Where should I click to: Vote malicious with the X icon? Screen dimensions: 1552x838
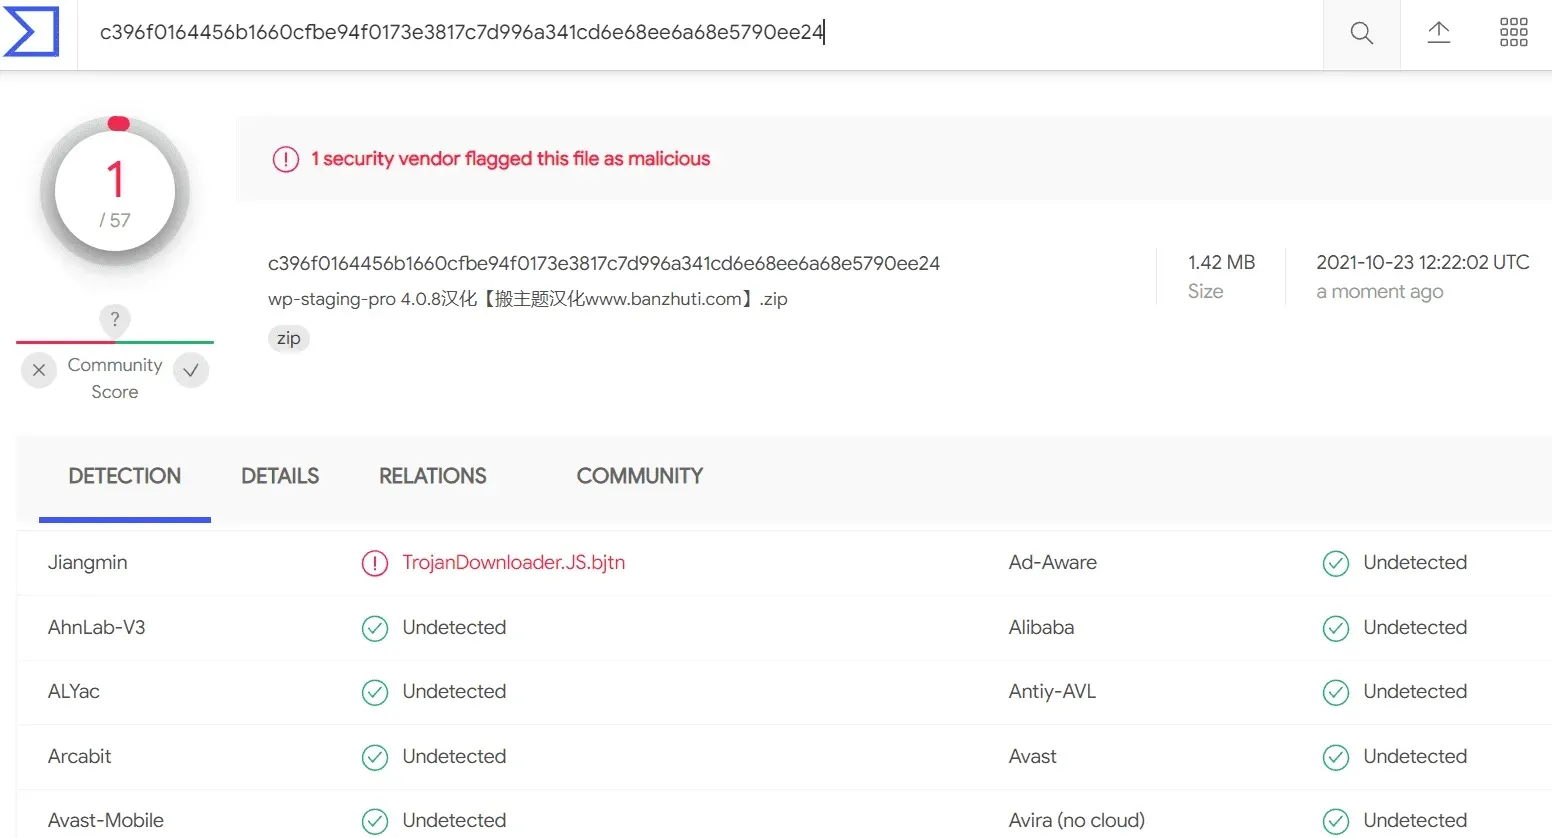tap(39, 370)
